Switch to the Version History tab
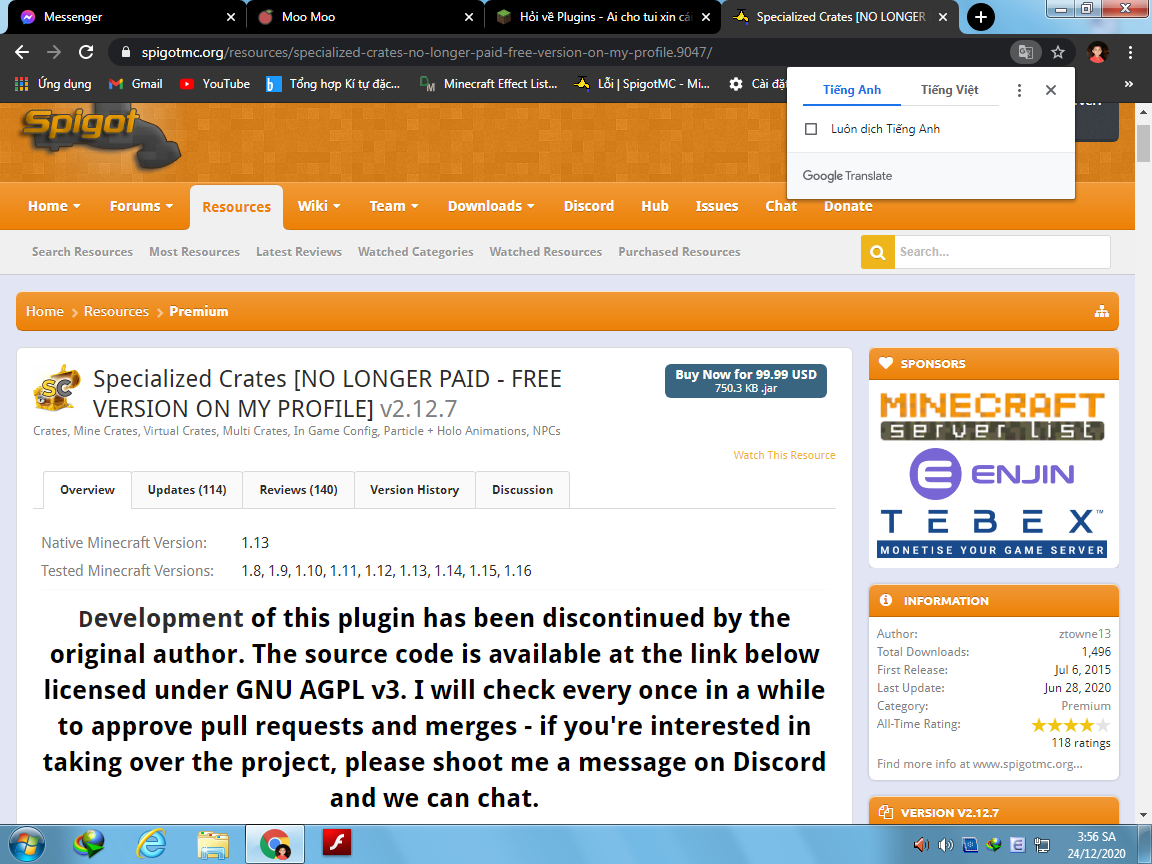The height and width of the screenshot is (864, 1152). pos(414,490)
